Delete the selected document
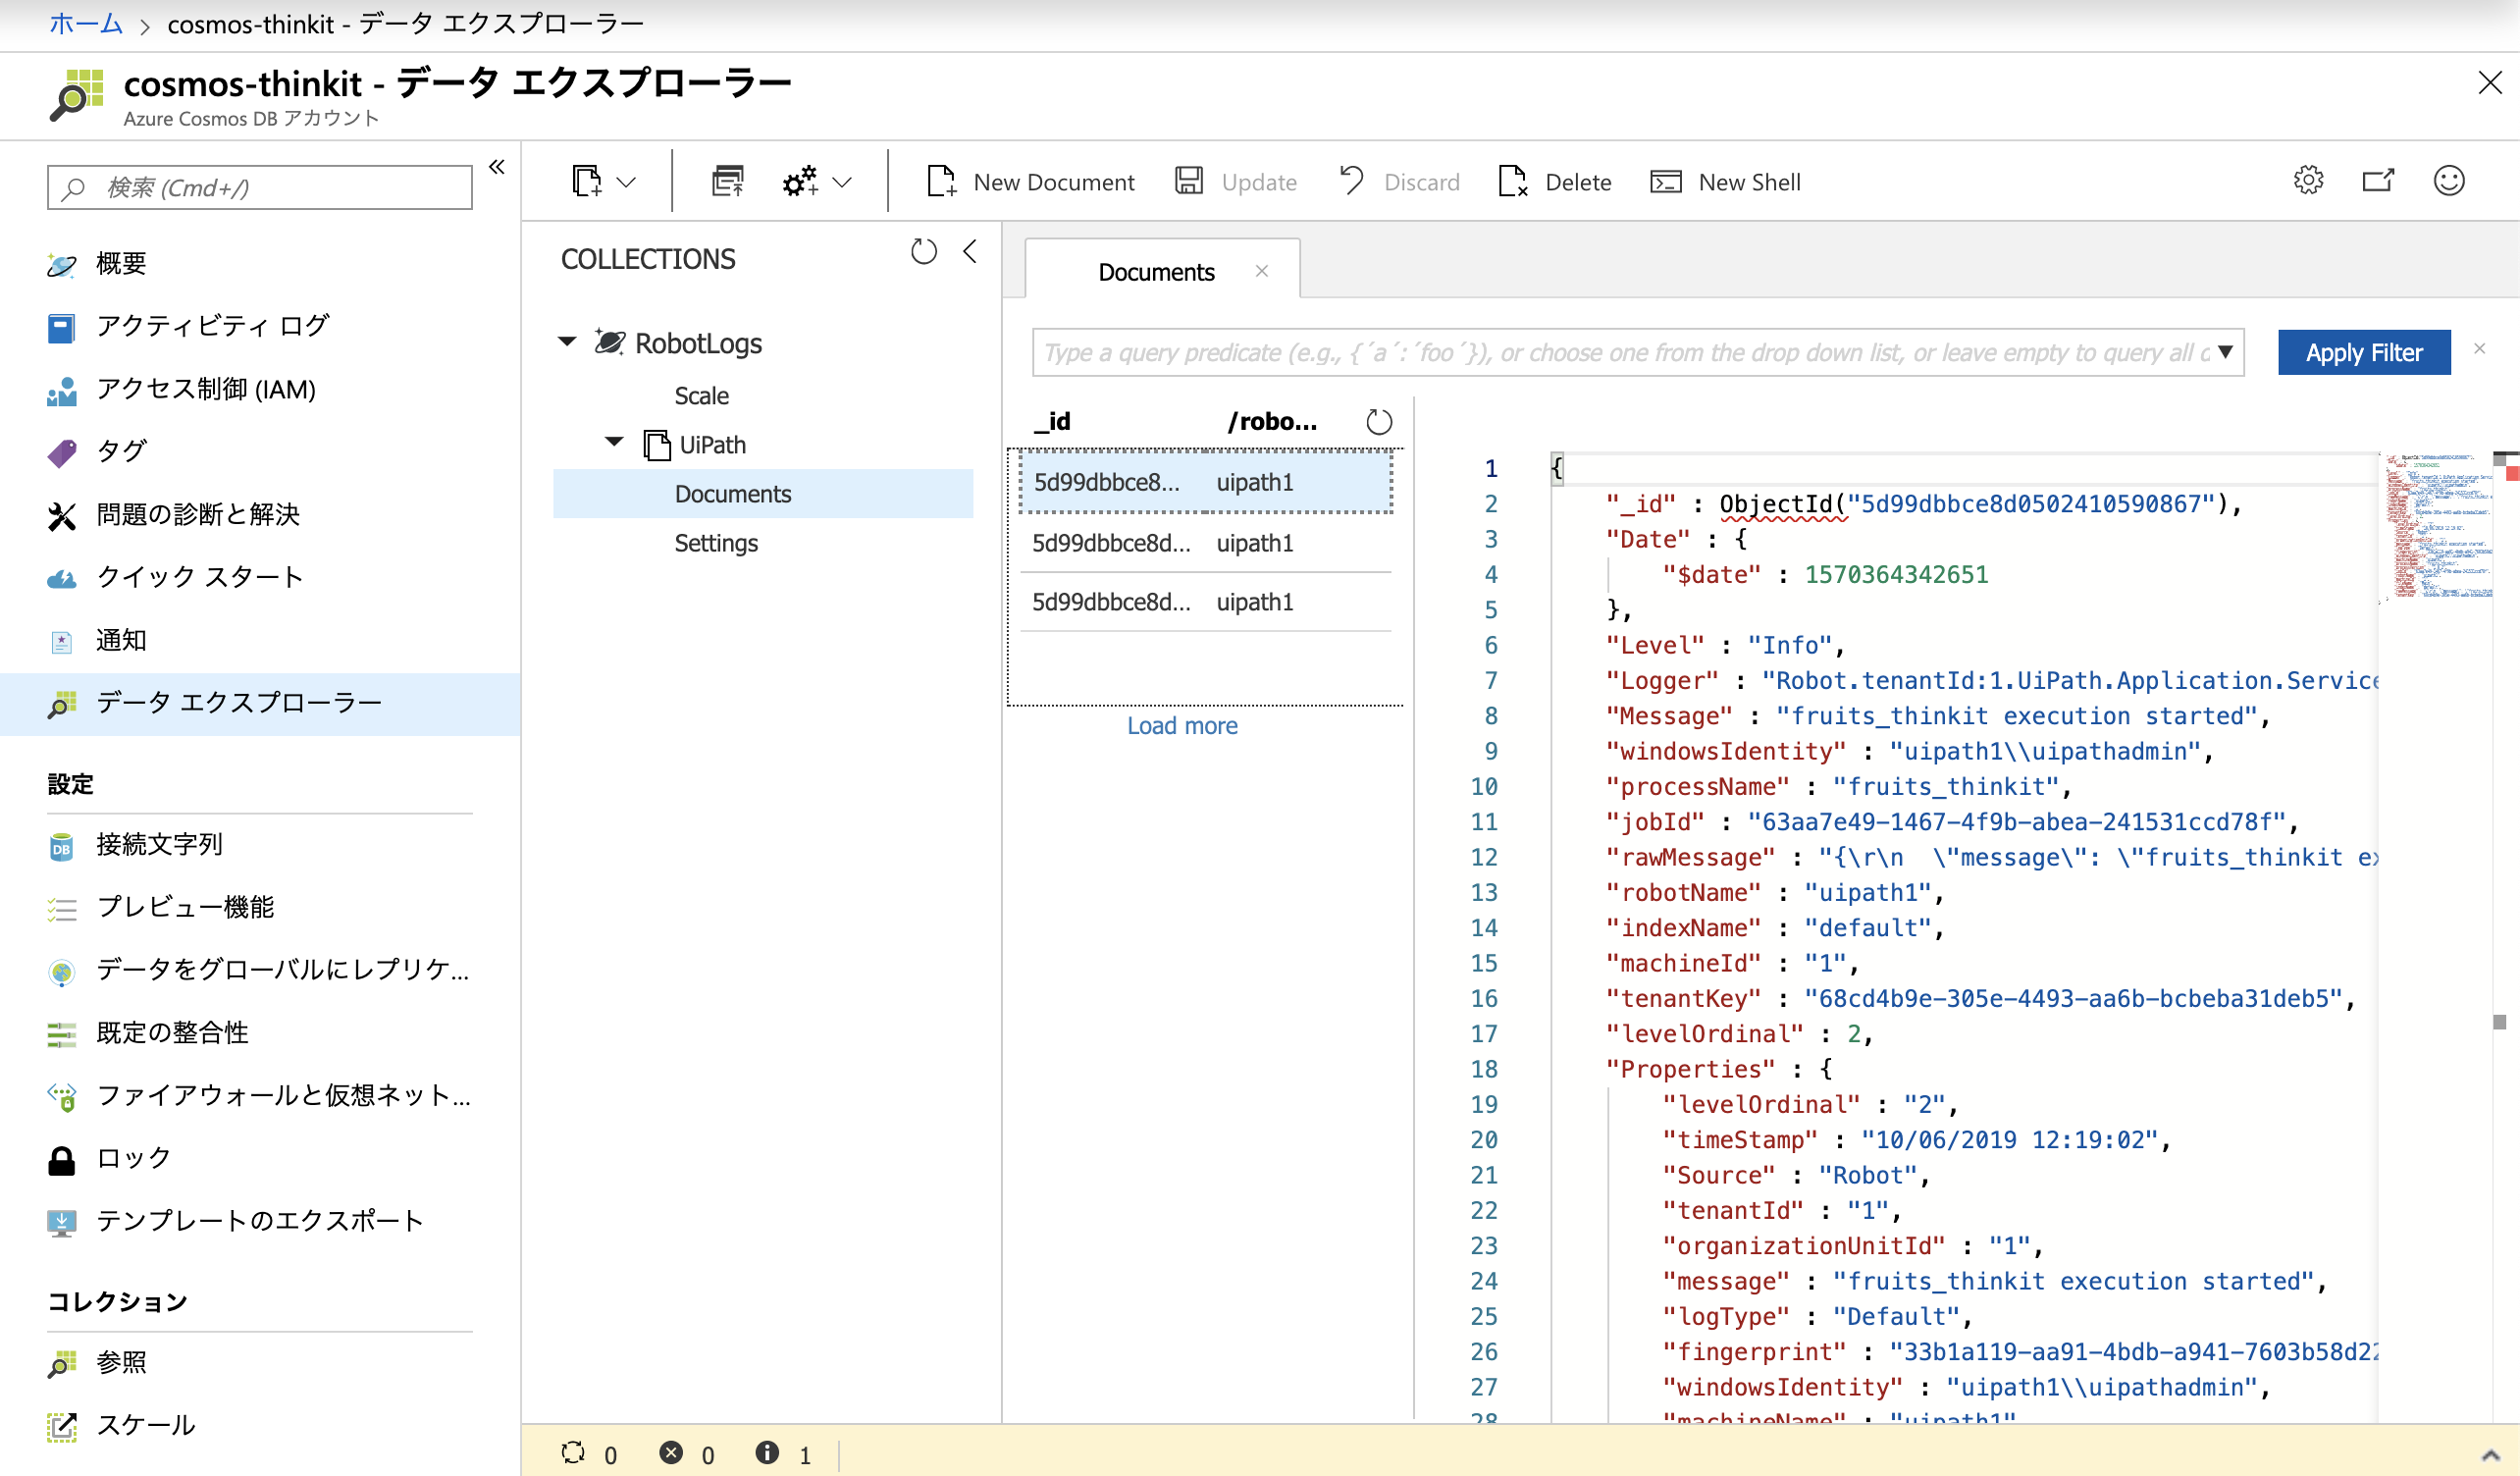This screenshot has width=2520, height=1476. coord(1555,182)
